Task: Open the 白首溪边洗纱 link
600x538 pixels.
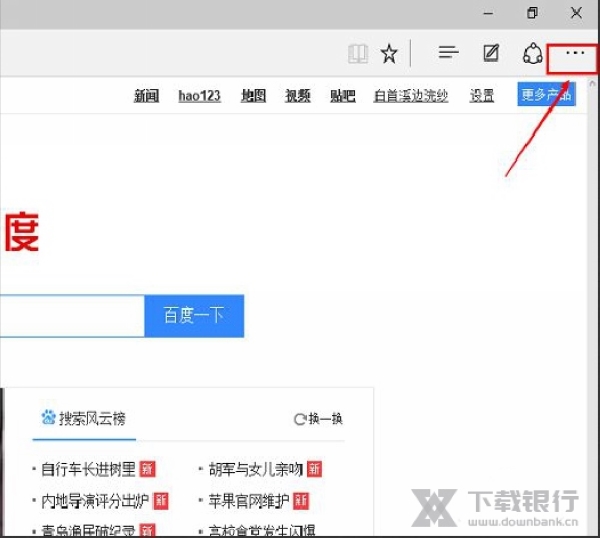Action: click(x=411, y=96)
